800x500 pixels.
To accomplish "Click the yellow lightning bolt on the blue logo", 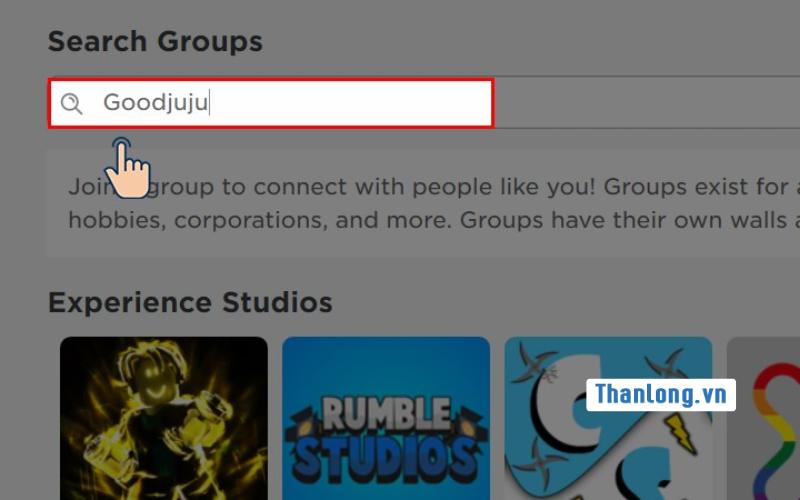I will tap(681, 433).
